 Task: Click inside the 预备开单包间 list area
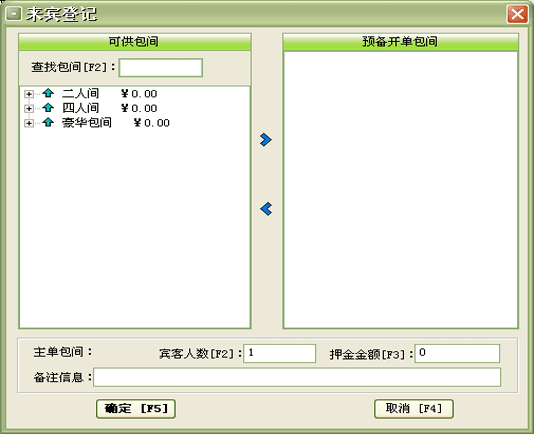[400, 190]
